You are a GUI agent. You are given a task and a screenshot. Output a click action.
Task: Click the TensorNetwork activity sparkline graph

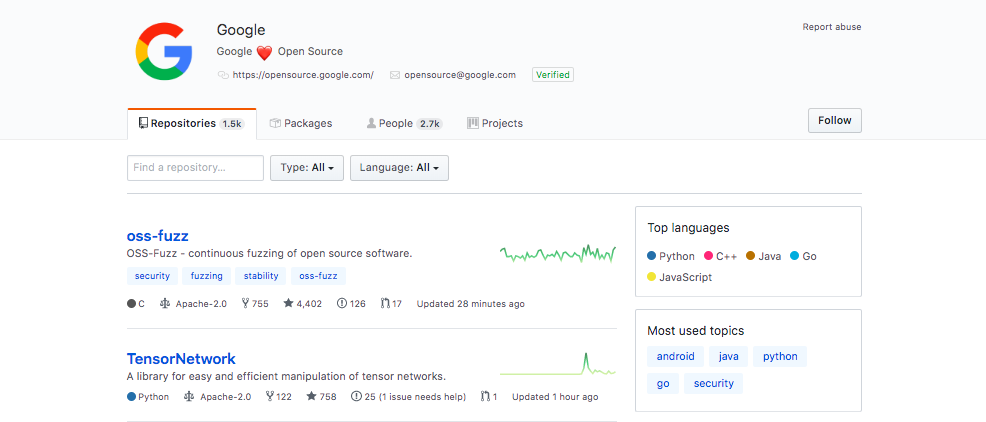coord(558,365)
